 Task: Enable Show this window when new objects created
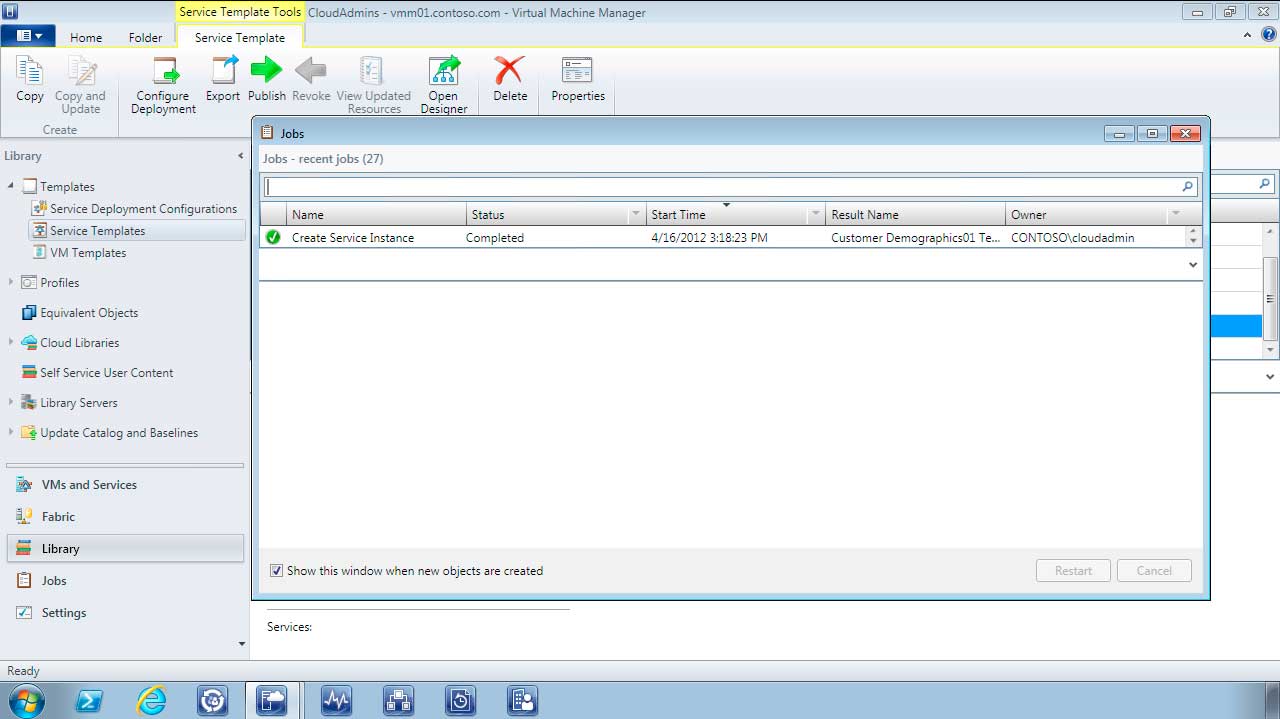[x=276, y=571]
